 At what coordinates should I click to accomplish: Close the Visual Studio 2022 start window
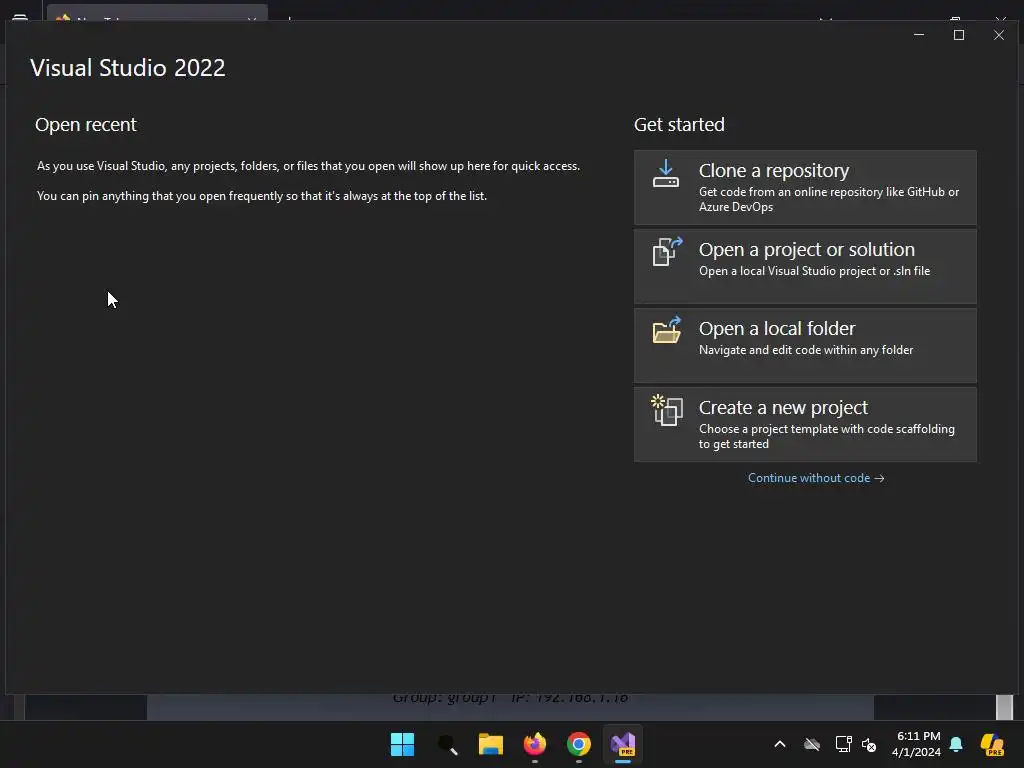[x=999, y=35]
